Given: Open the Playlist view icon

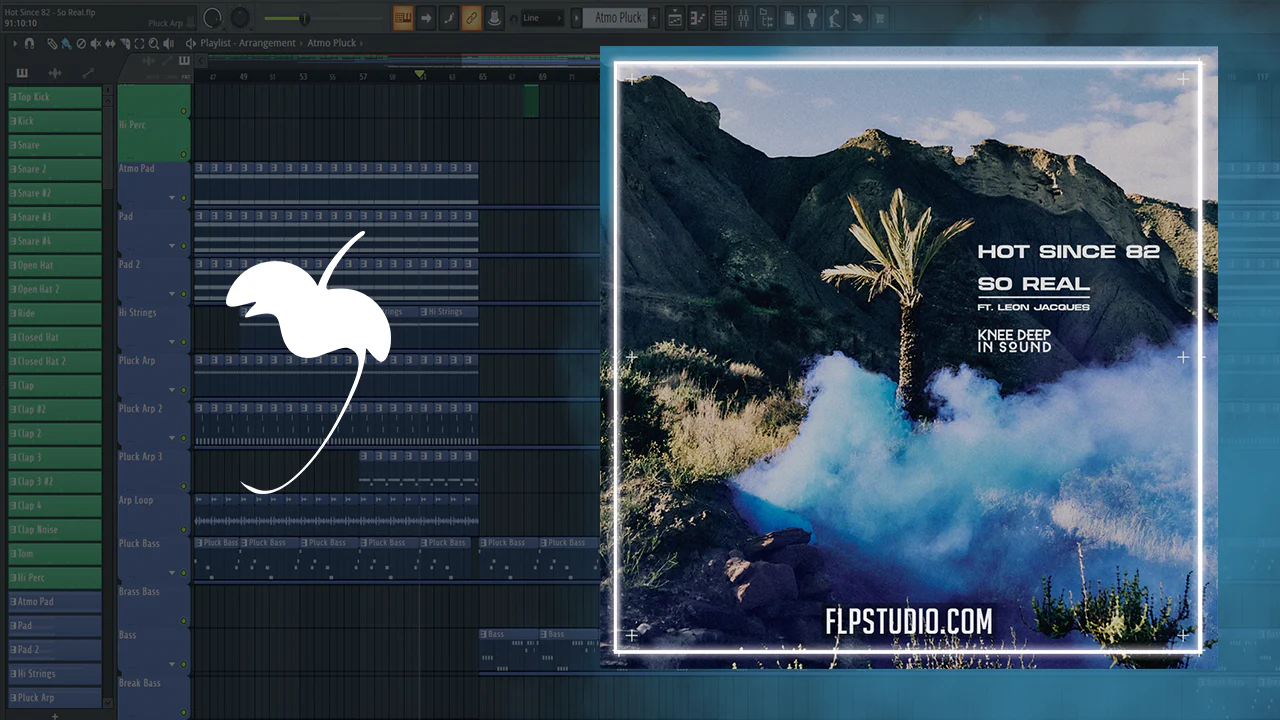Looking at the screenshot, I should tap(675, 18).
